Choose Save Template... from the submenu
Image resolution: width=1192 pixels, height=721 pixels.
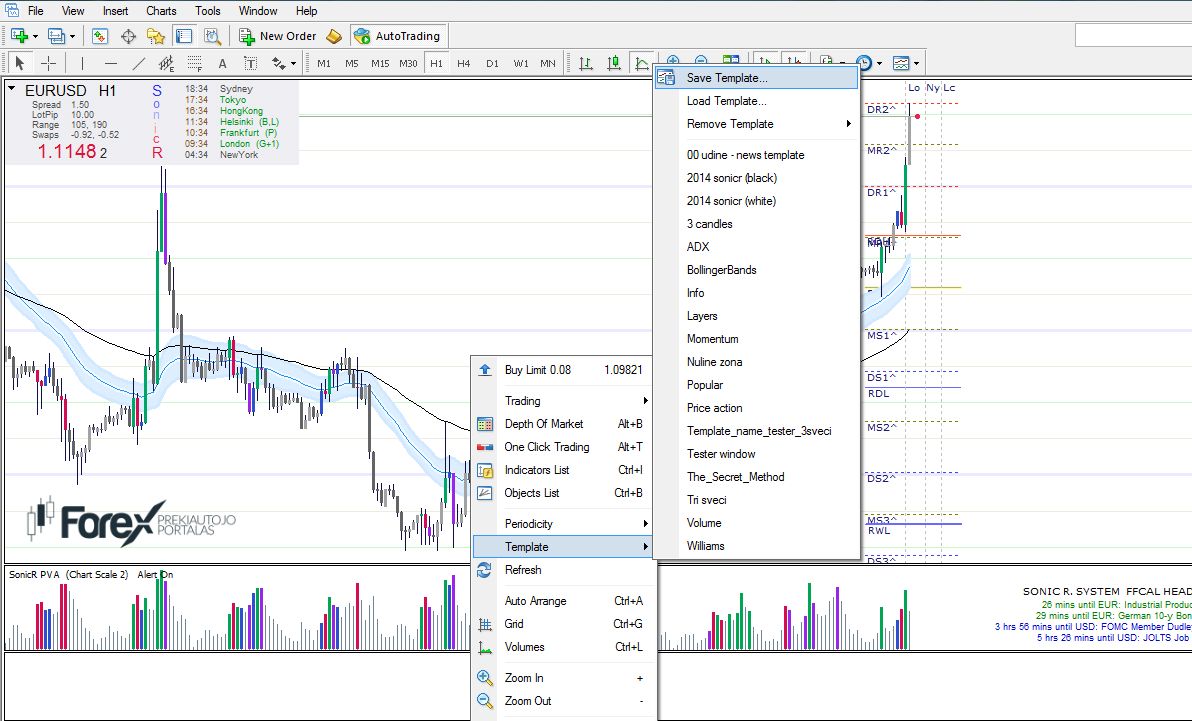757,78
